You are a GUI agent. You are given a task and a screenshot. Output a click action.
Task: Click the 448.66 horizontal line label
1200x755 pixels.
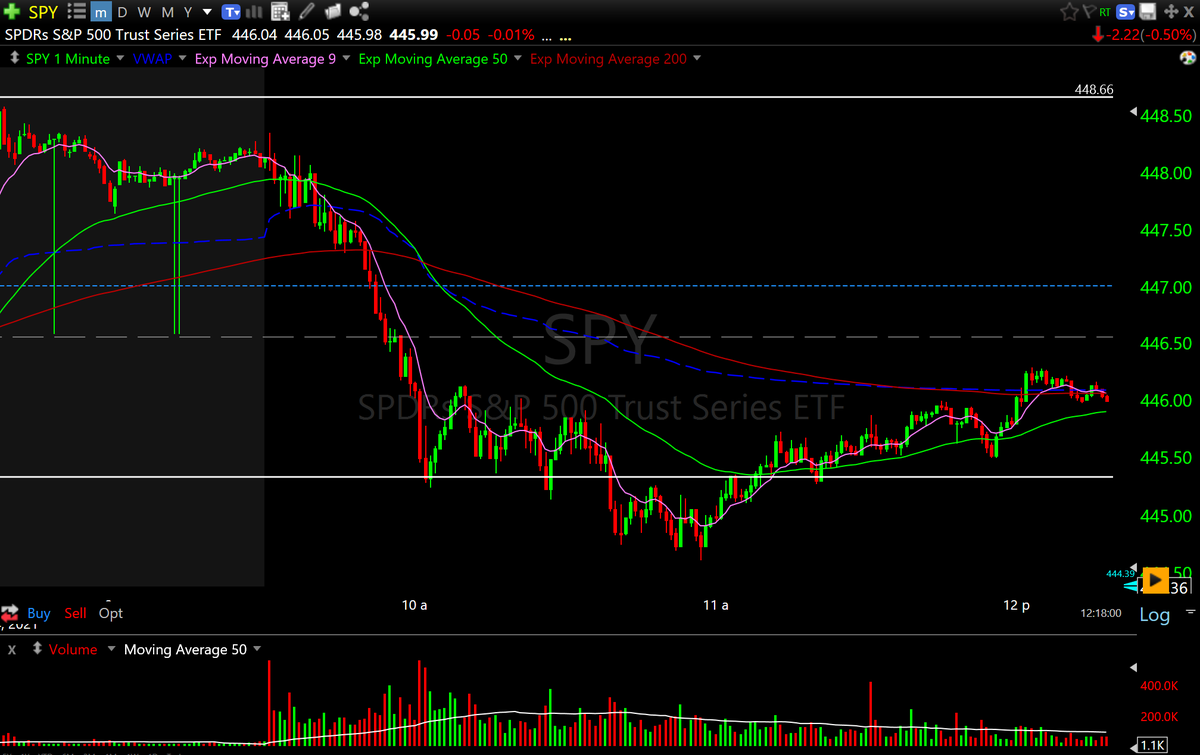coord(1093,89)
